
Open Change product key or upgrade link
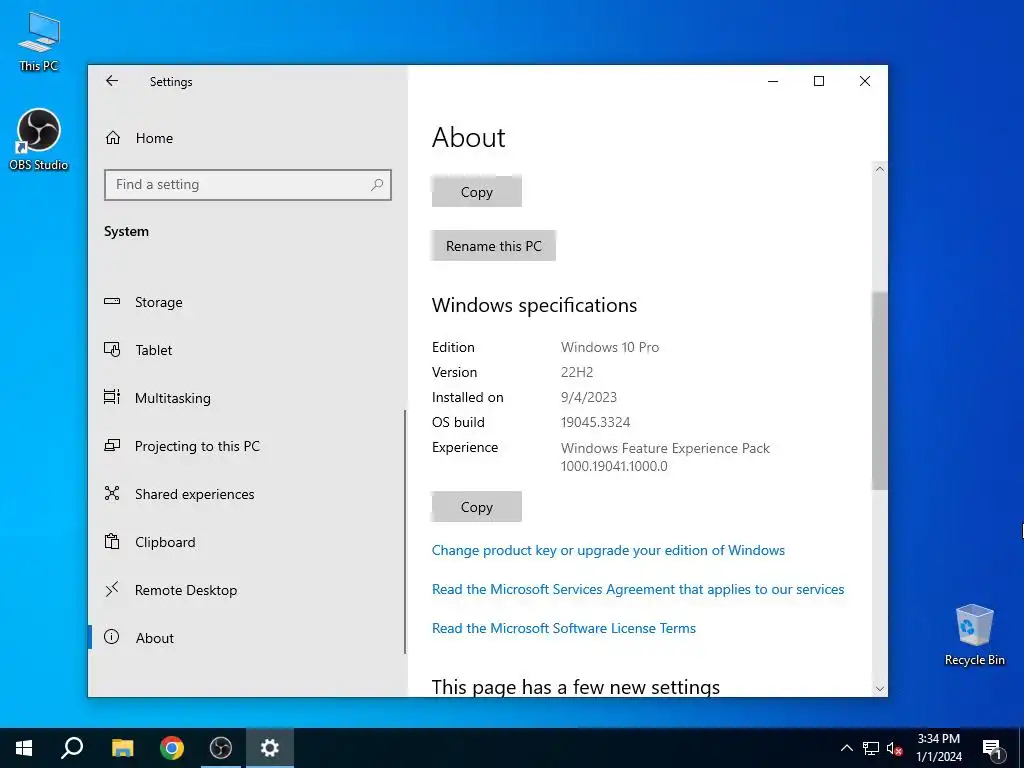[x=608, y=551]
